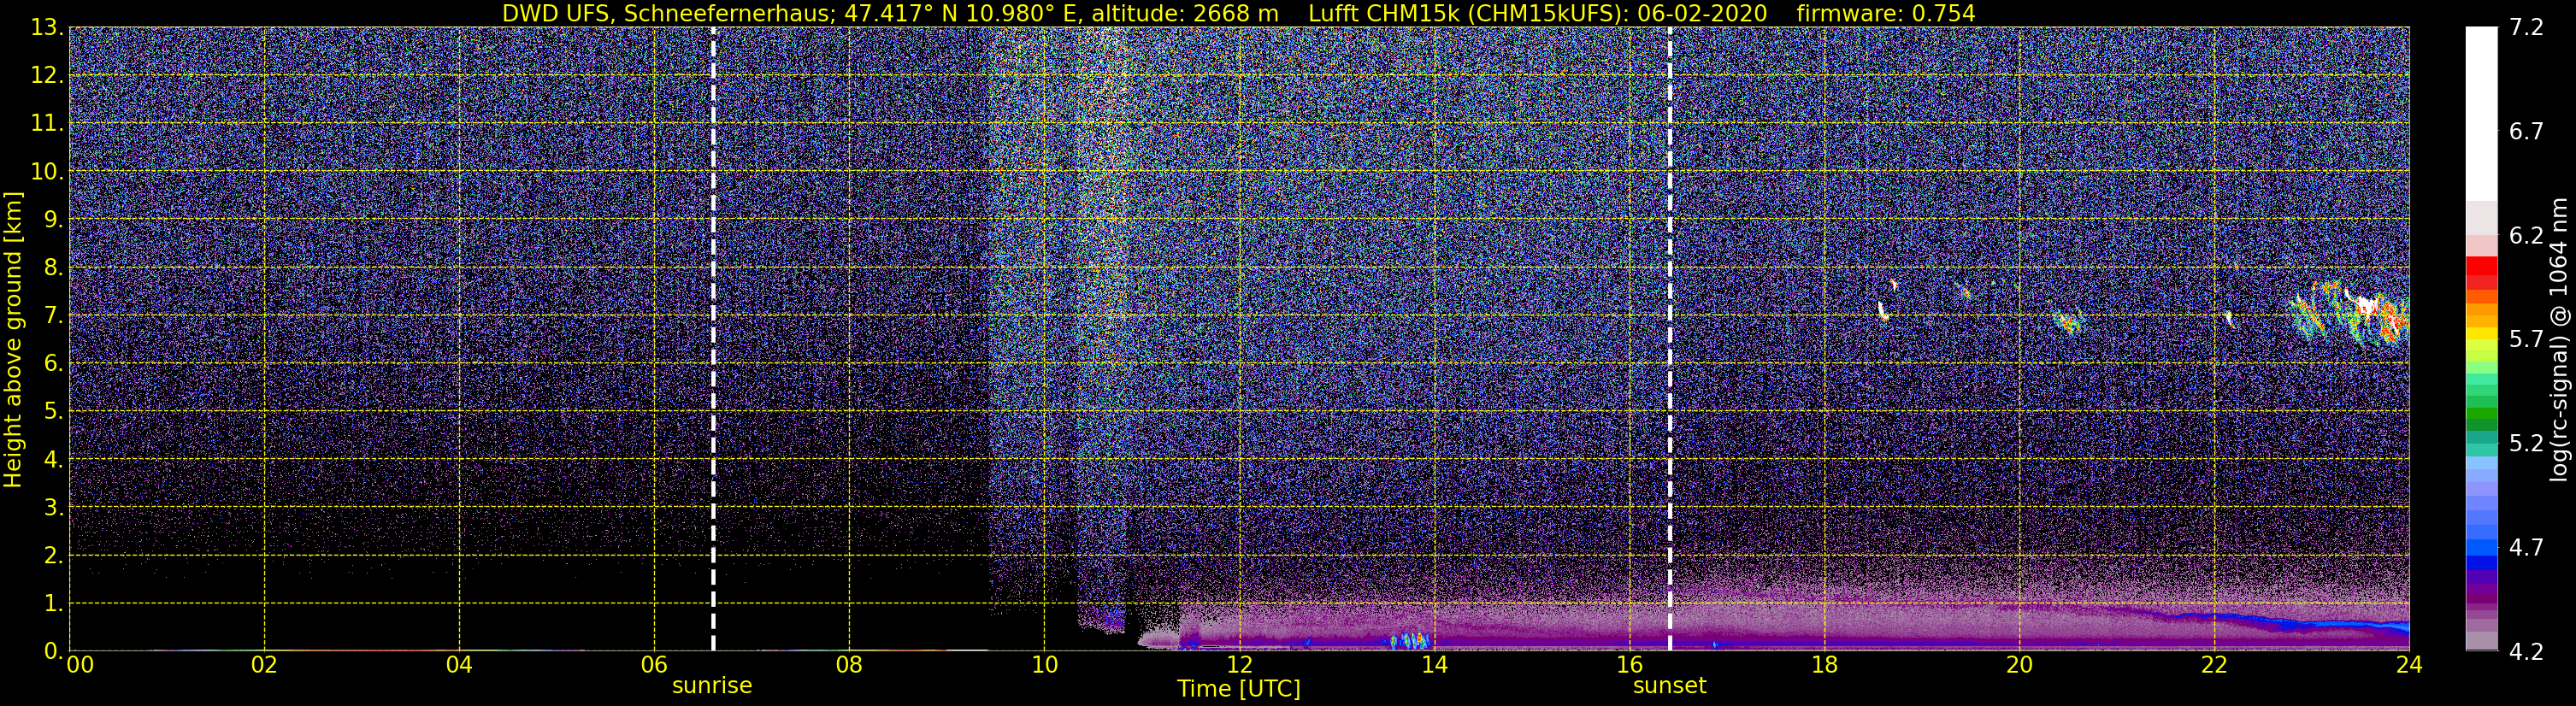Image resolution: width=2576 pixels, height=706 pixels.
Task: Click the 00 hour tick label
Action: point(80,665)
